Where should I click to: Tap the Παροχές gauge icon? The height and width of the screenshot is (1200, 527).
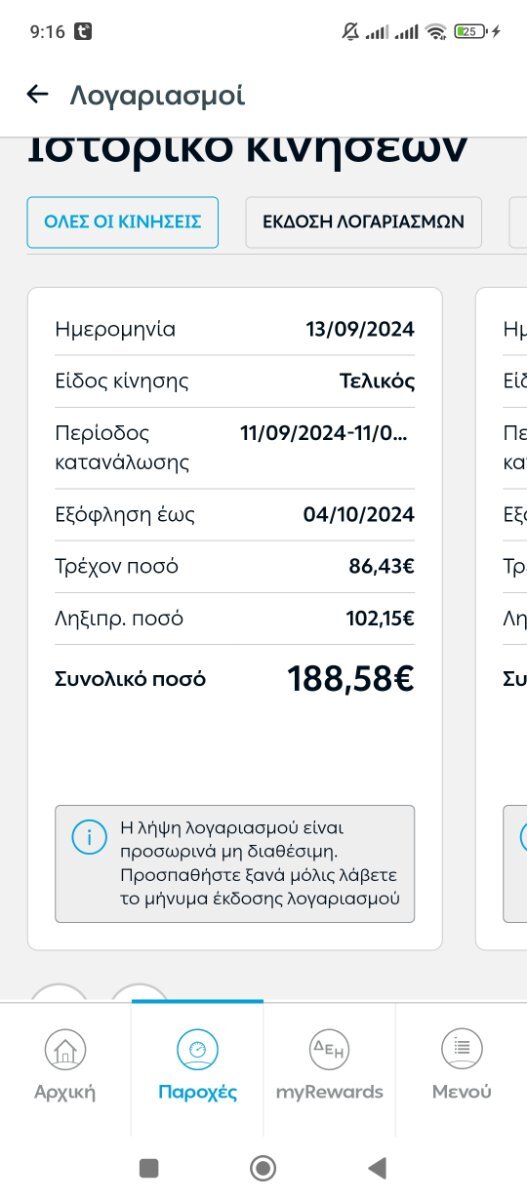coord(197,1049)
